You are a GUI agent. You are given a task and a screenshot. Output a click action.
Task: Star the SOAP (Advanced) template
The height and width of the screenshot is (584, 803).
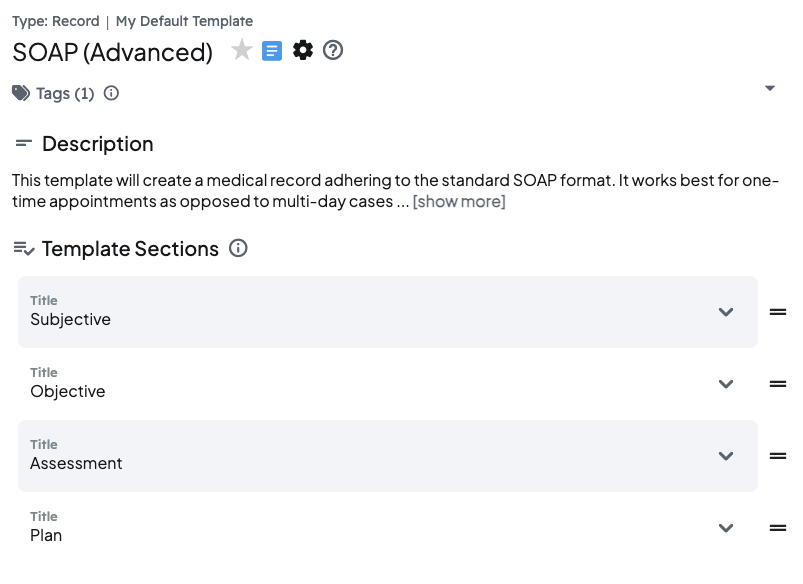pyautogui.click(x=241, y=51)
